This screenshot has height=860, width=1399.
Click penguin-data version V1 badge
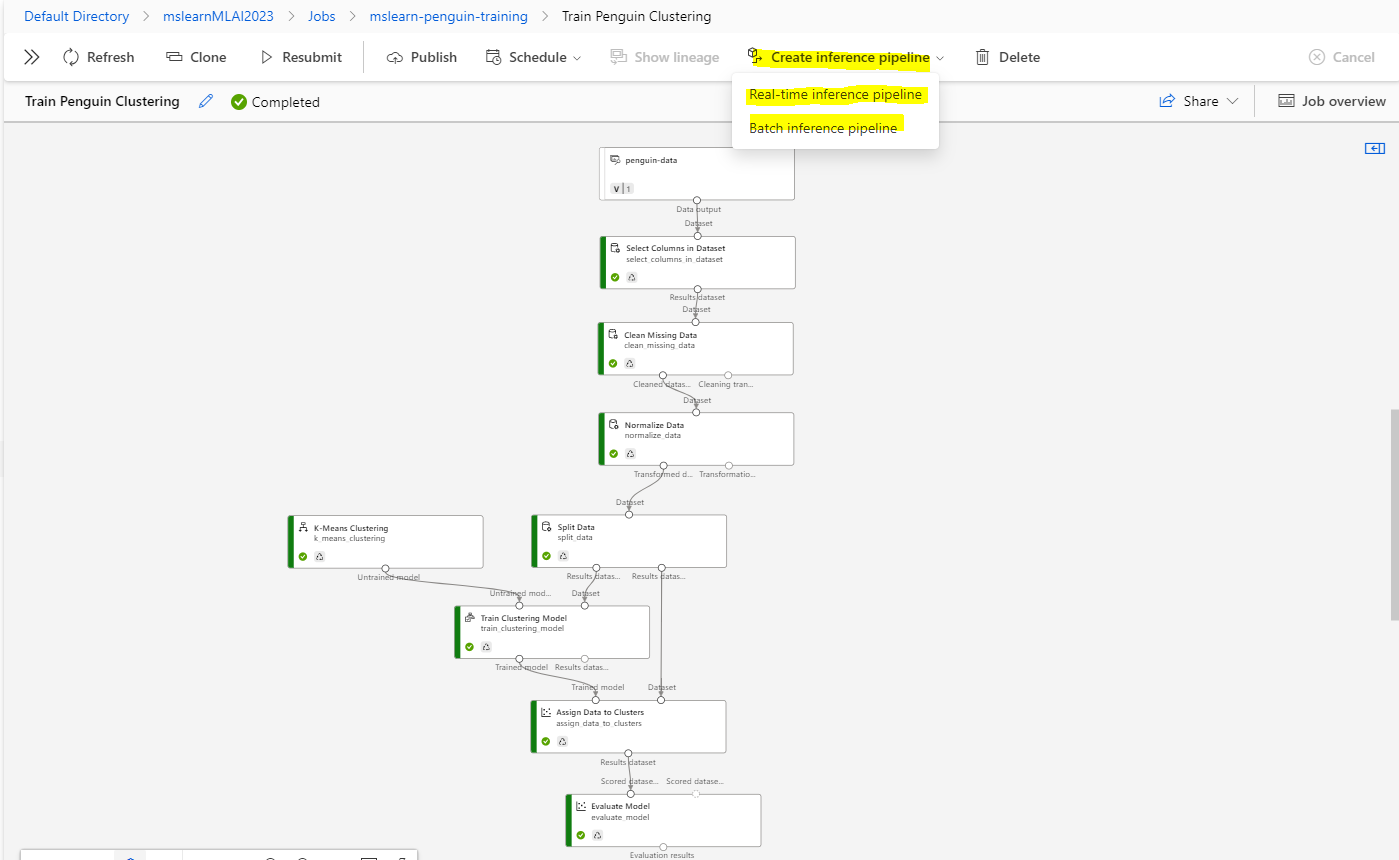[622, 188]
